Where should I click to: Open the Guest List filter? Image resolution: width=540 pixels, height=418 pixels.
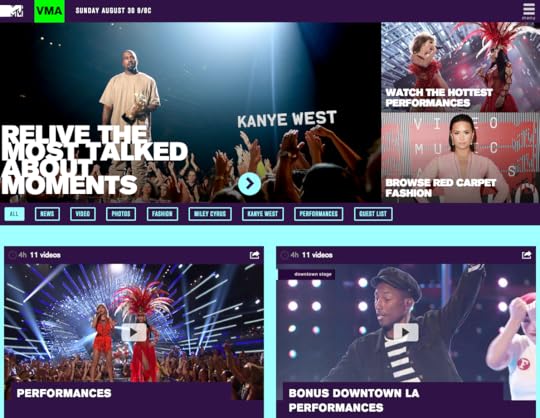pyautogui.click(x=373, y=214)
